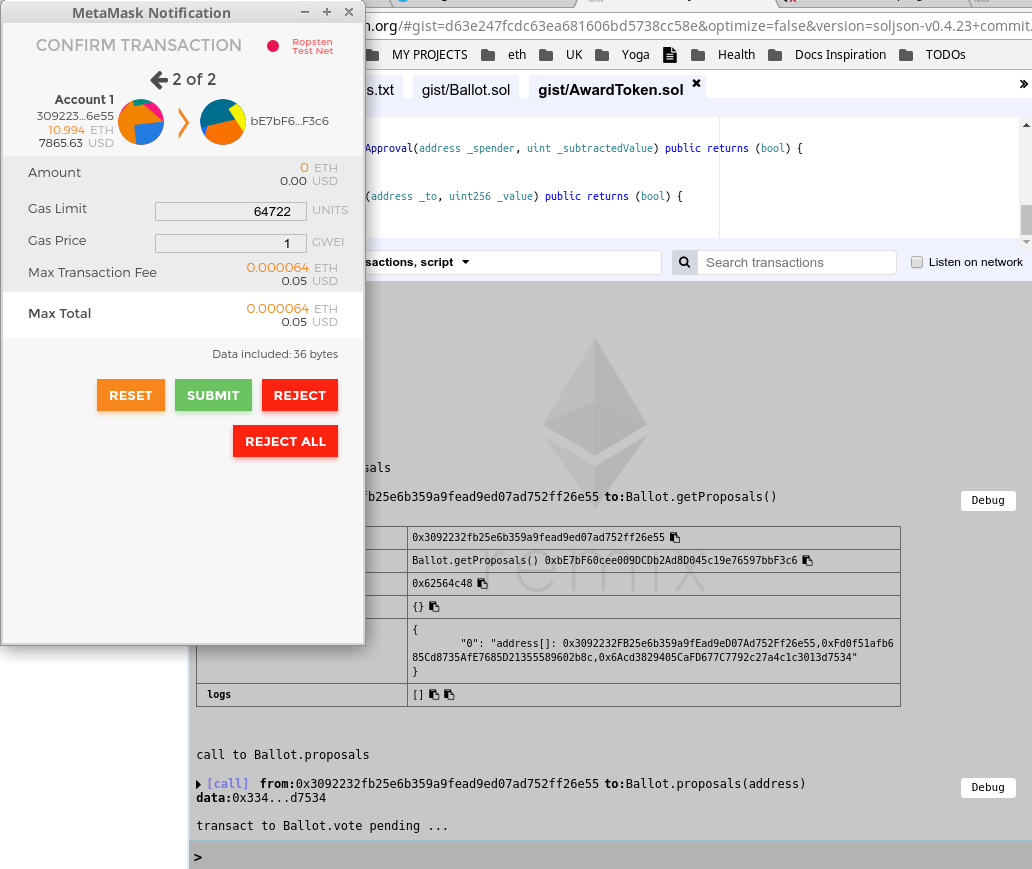Click the Remix console input prompt

(x=610, y=856)
